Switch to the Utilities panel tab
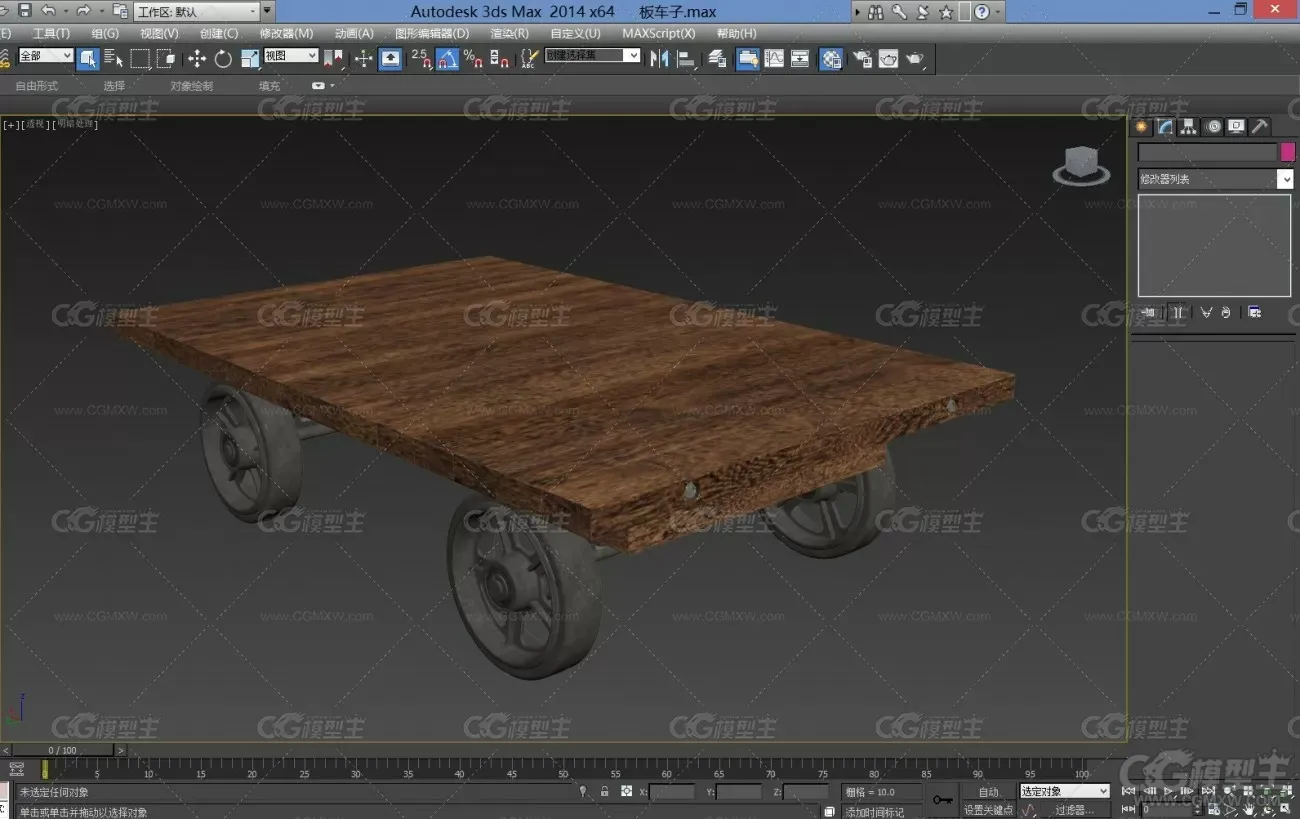The image size is (1300, 819). click(1261, 127)
